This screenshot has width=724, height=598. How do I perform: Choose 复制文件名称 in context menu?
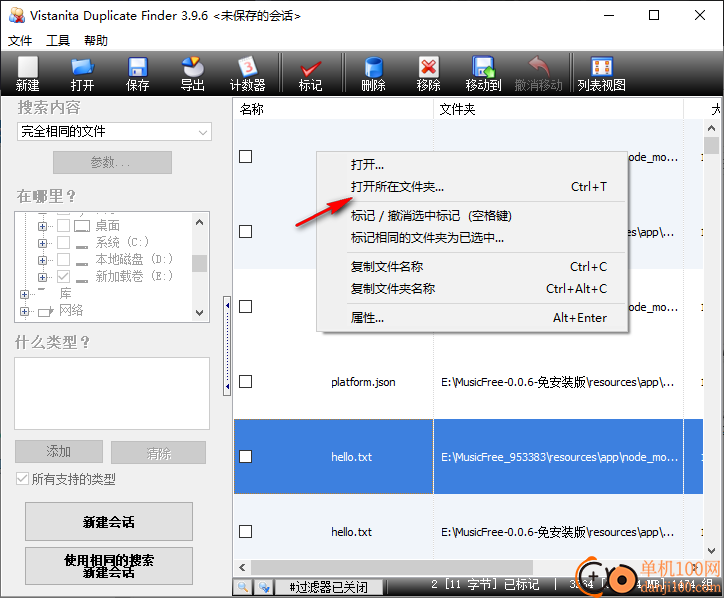(x=472, y=267)
